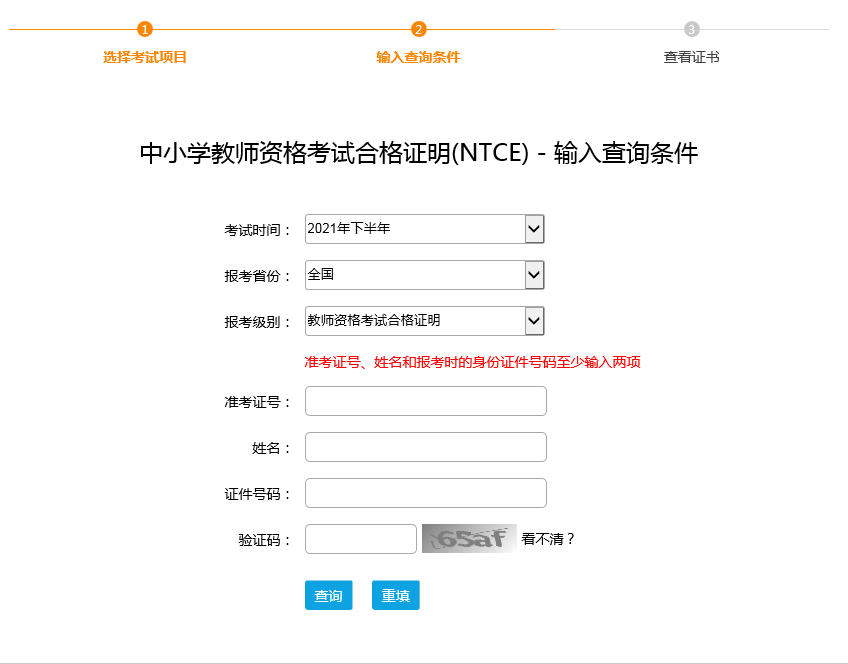The image size is (848, 664).
Task: Select the 输入查询条件 step label
Action: [418, 57]
